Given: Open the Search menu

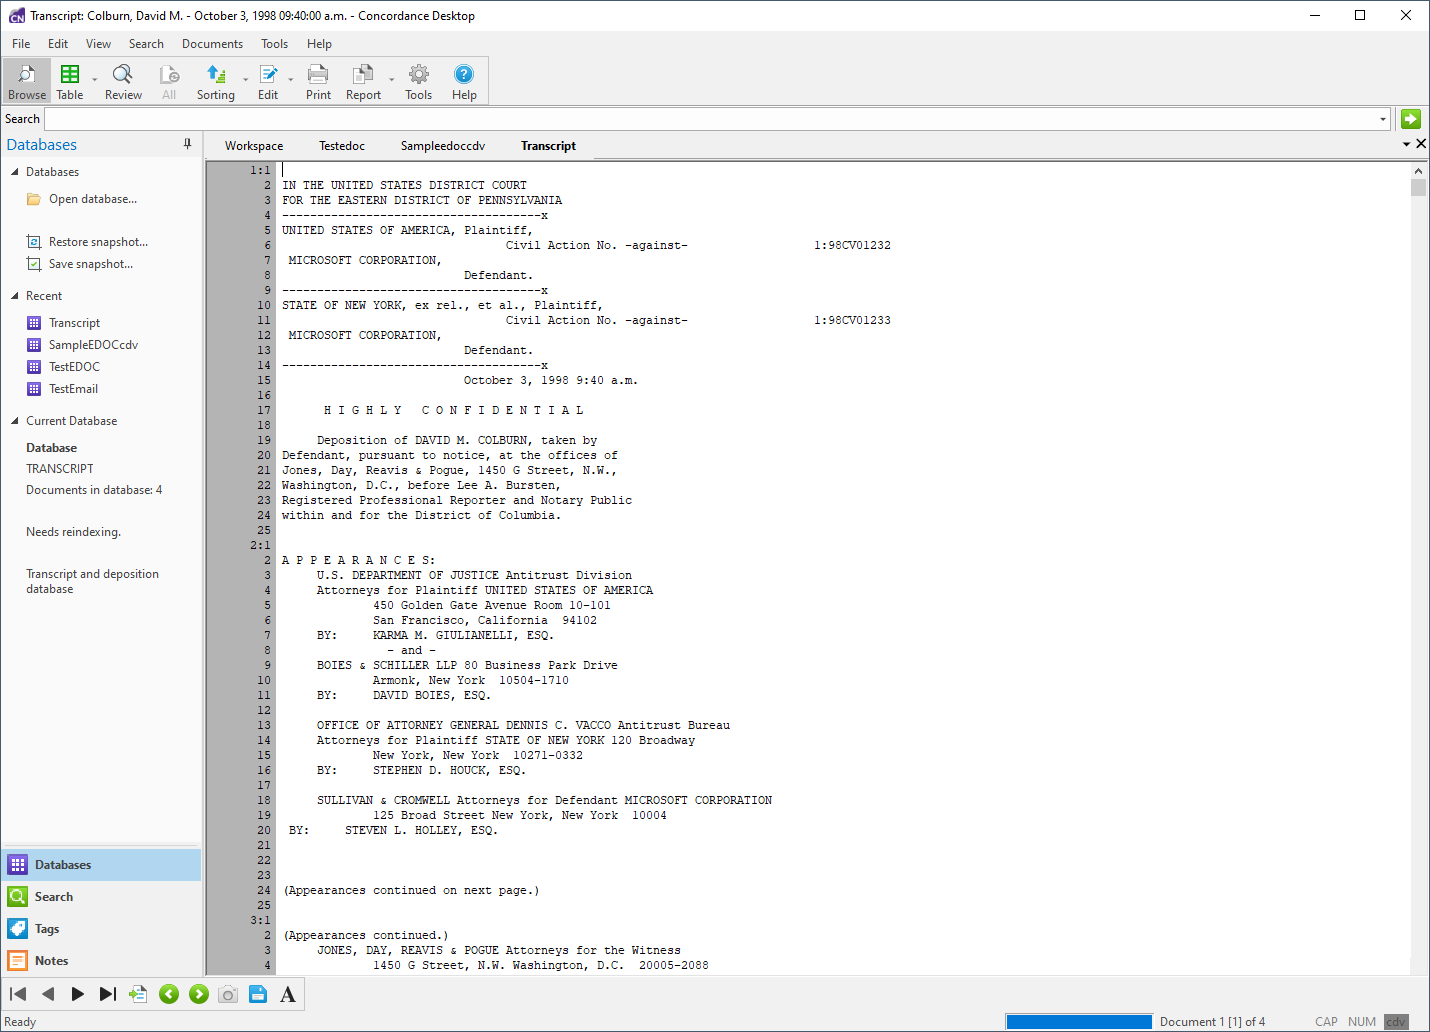Looking at the screenshot, I should click(146, 44).
